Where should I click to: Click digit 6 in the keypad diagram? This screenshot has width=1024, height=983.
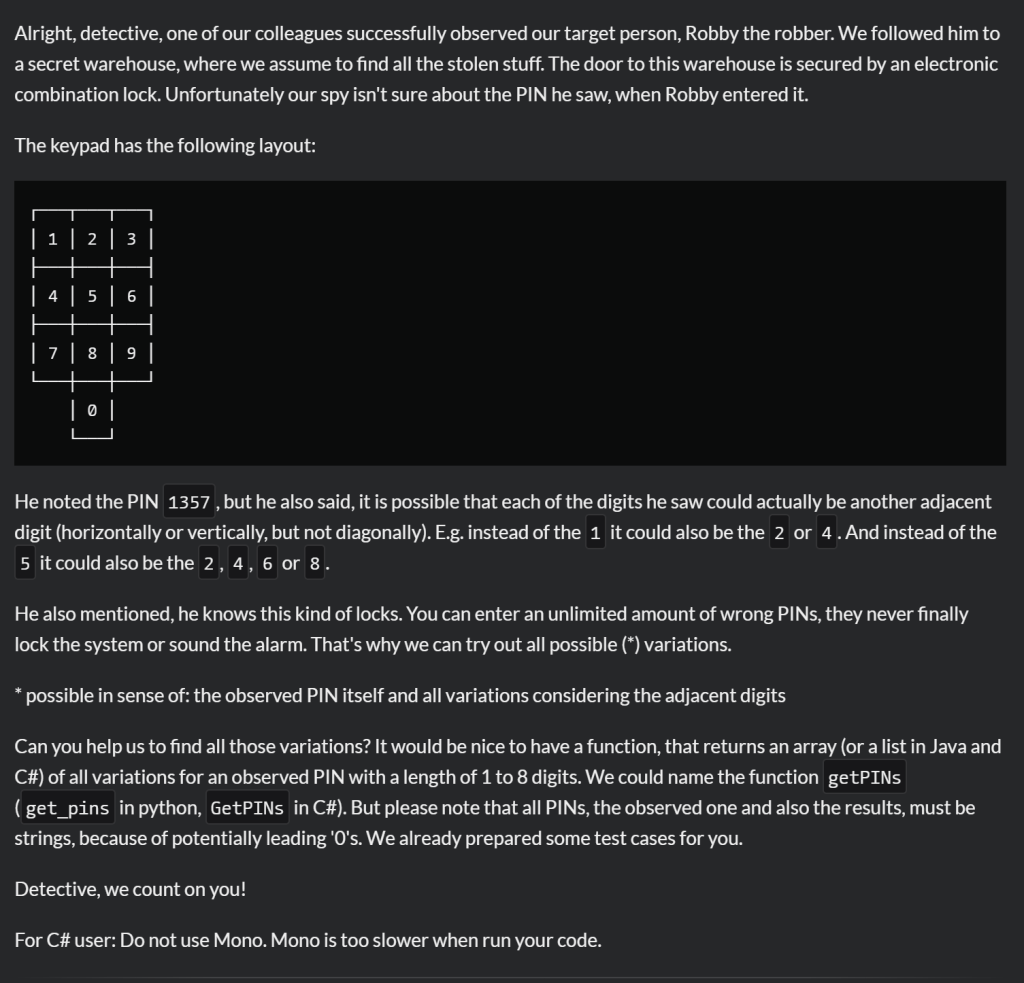click(x=131, y=296)
